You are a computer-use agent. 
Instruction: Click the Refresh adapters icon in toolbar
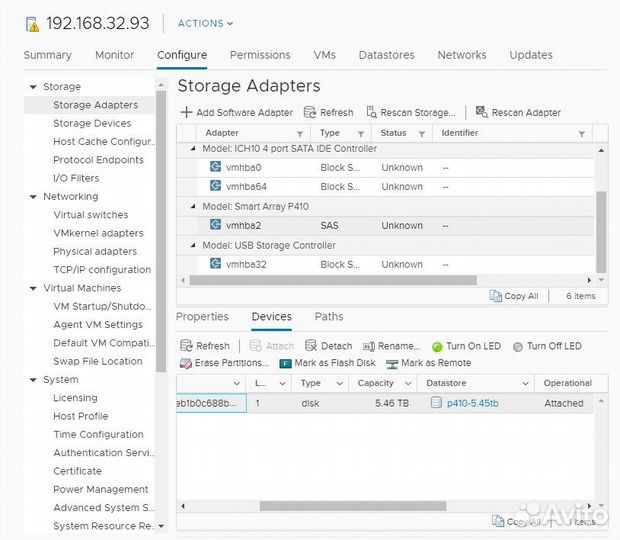point(310,112)
